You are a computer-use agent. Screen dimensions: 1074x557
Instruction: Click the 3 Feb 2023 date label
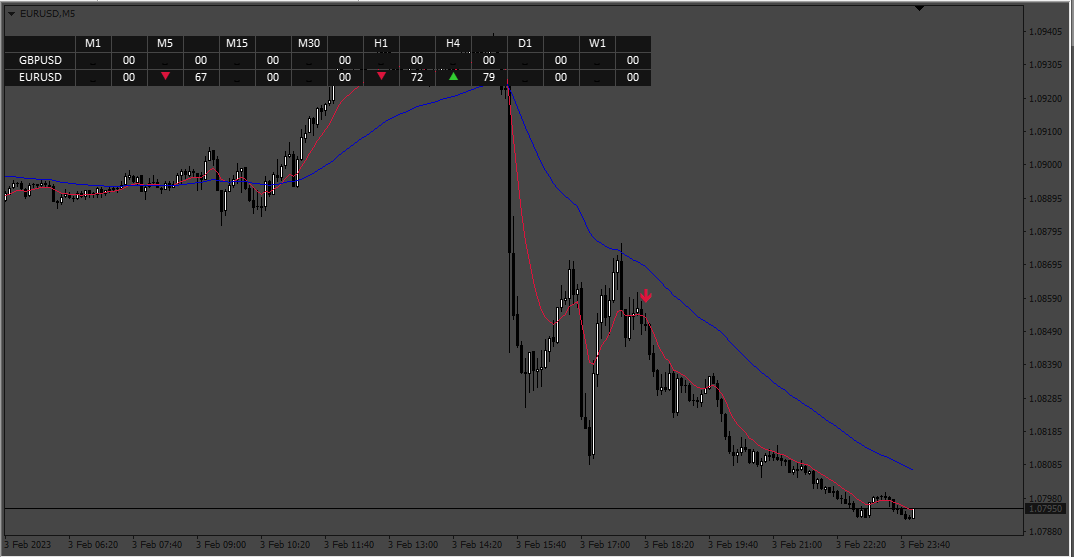(x=28, y=545)
